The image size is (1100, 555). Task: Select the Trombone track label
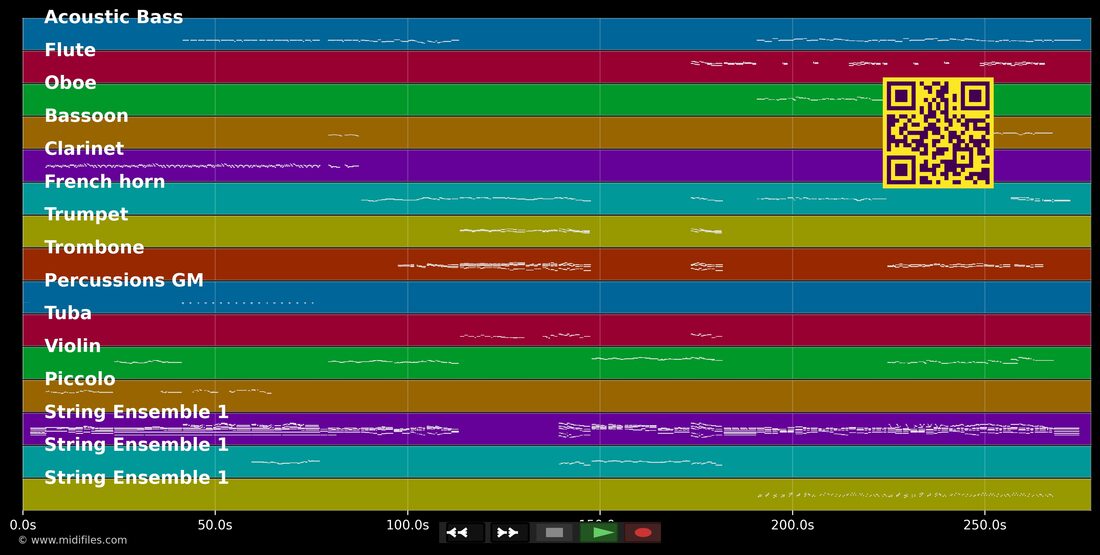click(x=94, y=247)
